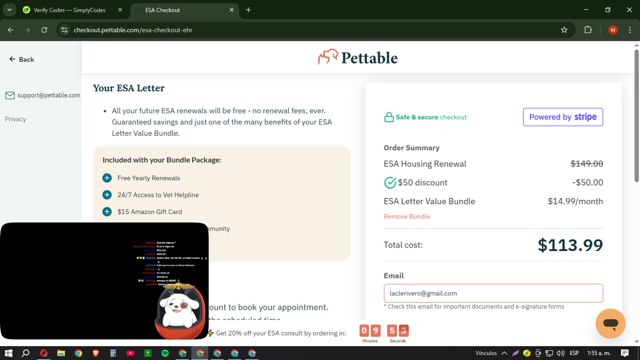Go back using the Back arrow link
The height and width of the screenshot is (360, 640).
[x=22, y=59]
